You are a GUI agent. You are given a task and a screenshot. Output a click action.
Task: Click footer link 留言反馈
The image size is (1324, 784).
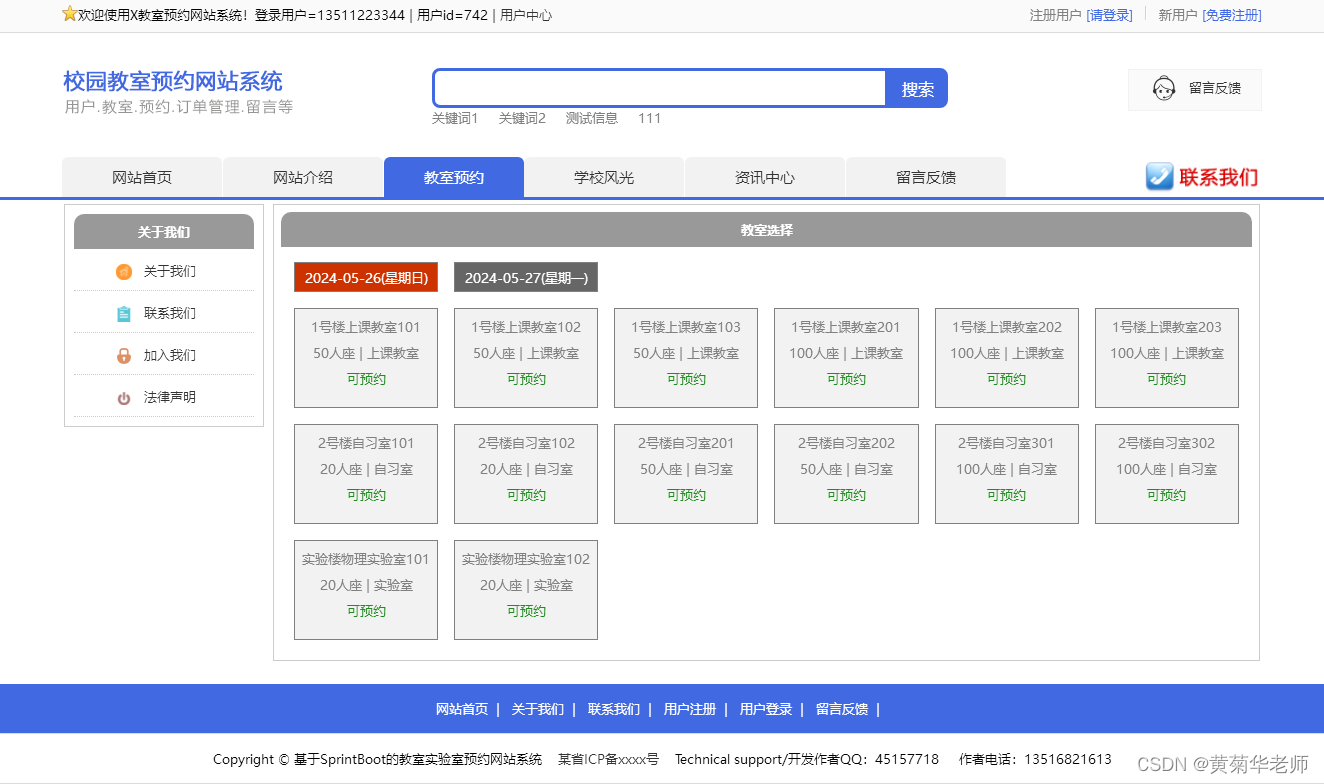[842, 710]
